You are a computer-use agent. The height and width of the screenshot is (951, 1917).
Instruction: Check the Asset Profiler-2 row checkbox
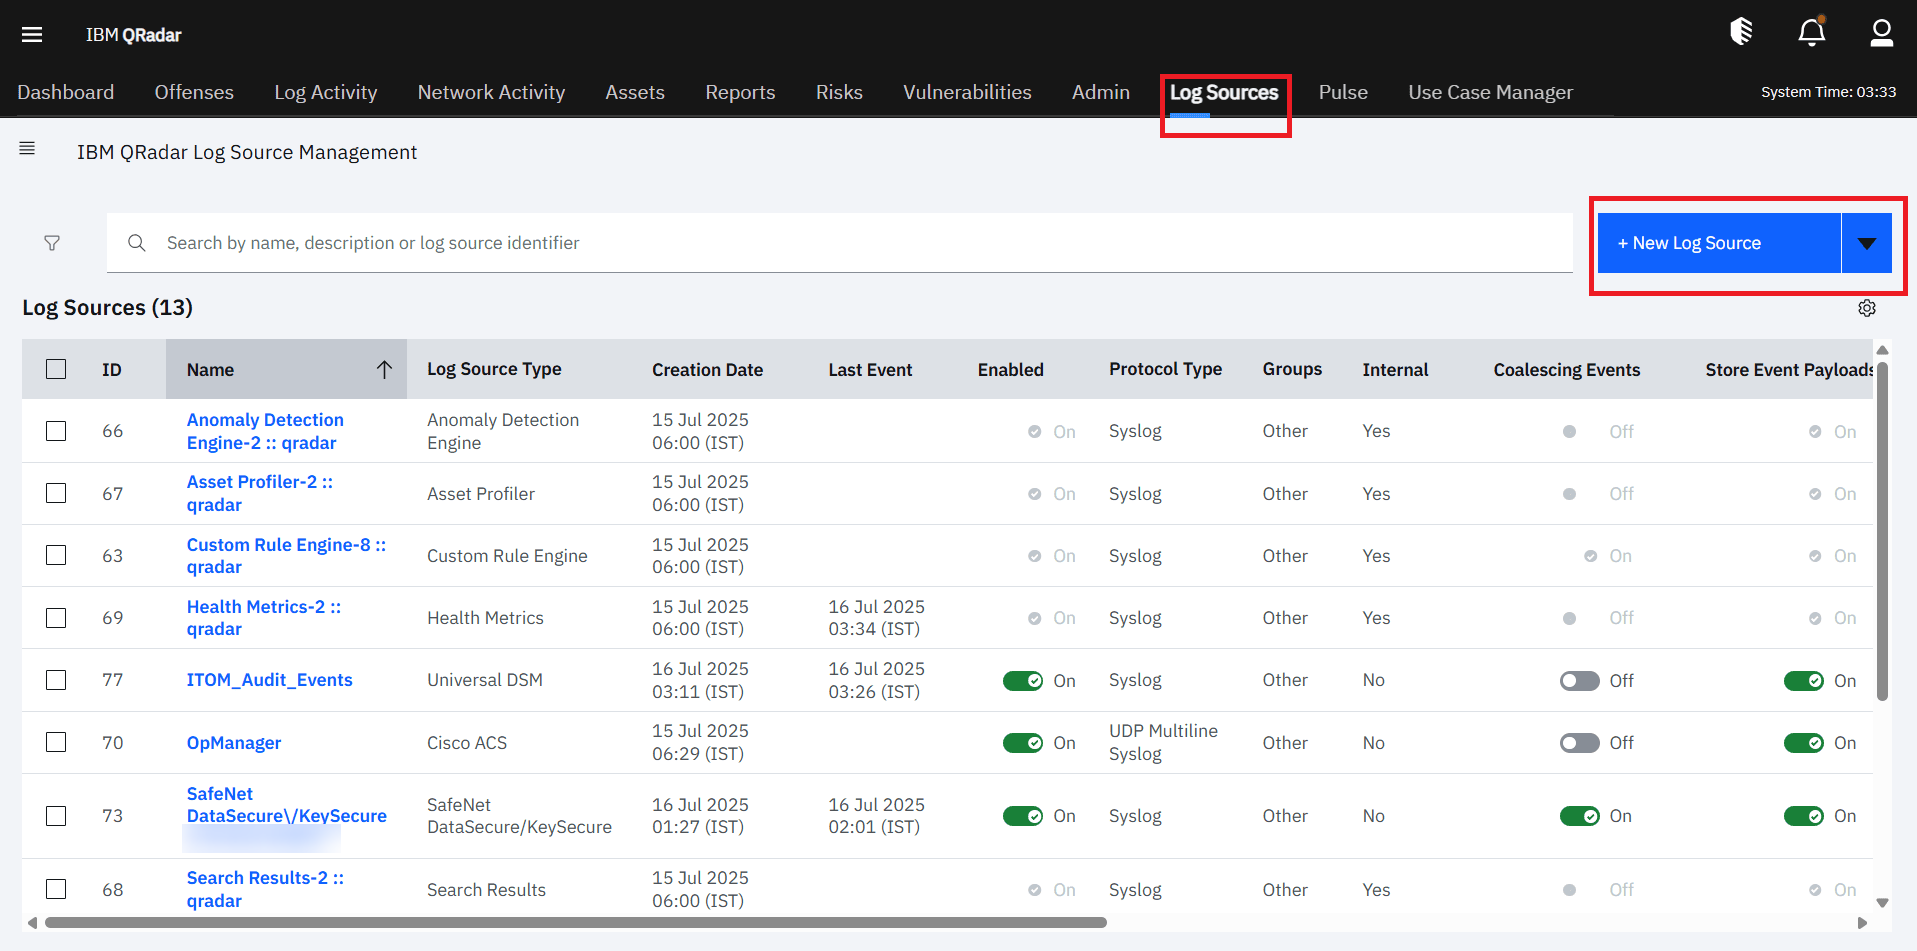point(56,493)
